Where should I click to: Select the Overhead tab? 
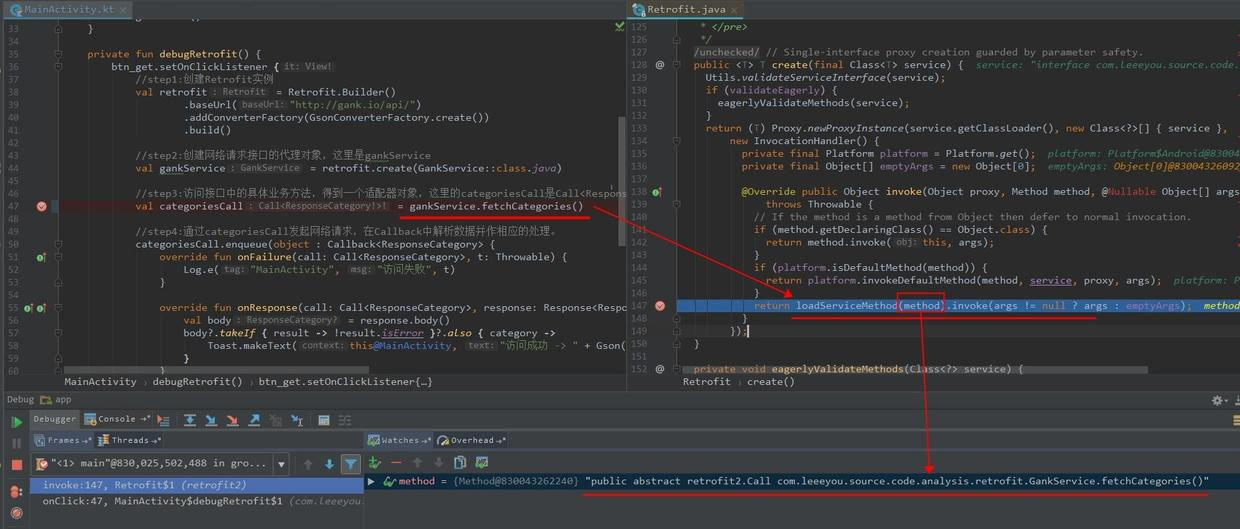pos(471,440)
